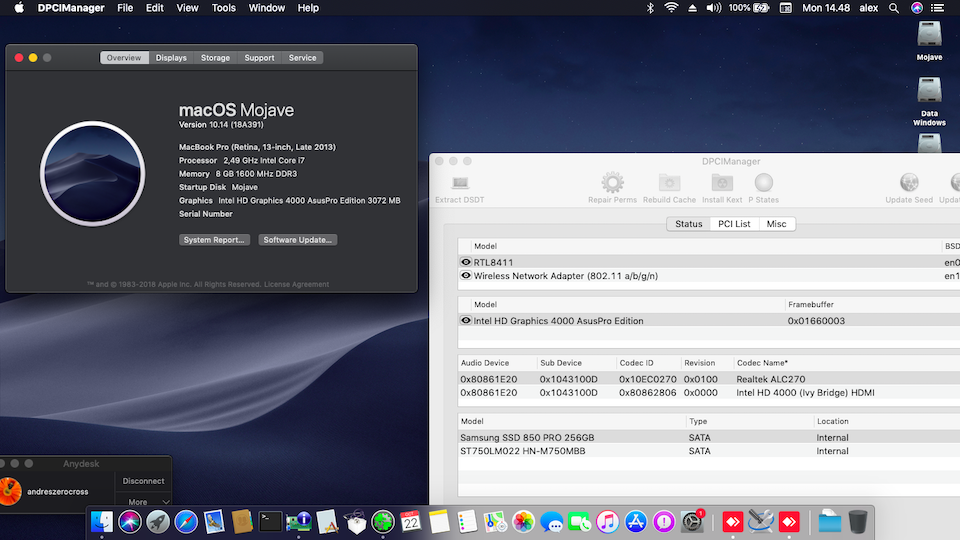Select the Storage tab in About This Mac
The width and height of the screenshot is (960, 540).
215,58
